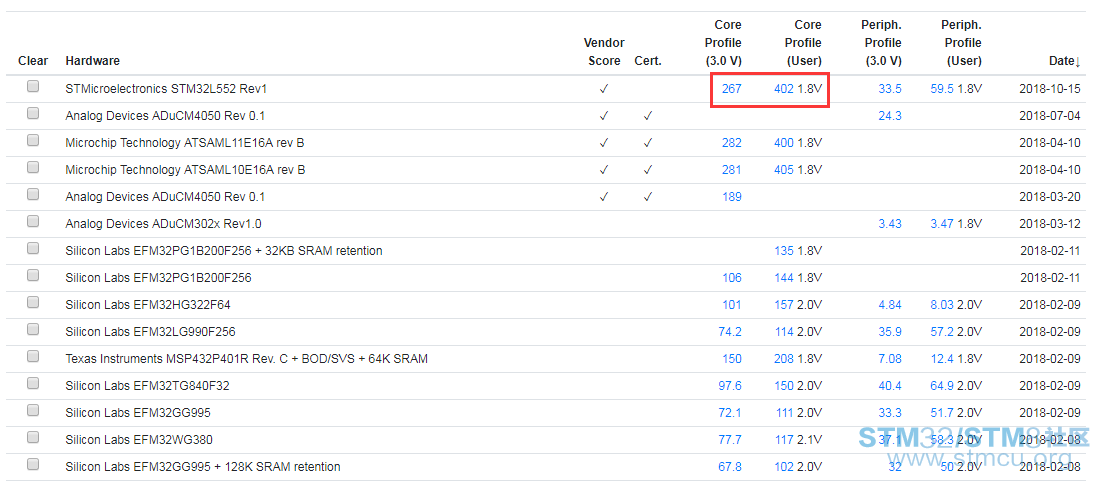Sort by the Date column header
Image resolution: width=1096 pixels, height=483 pixels.
[x=1065, y=61]
